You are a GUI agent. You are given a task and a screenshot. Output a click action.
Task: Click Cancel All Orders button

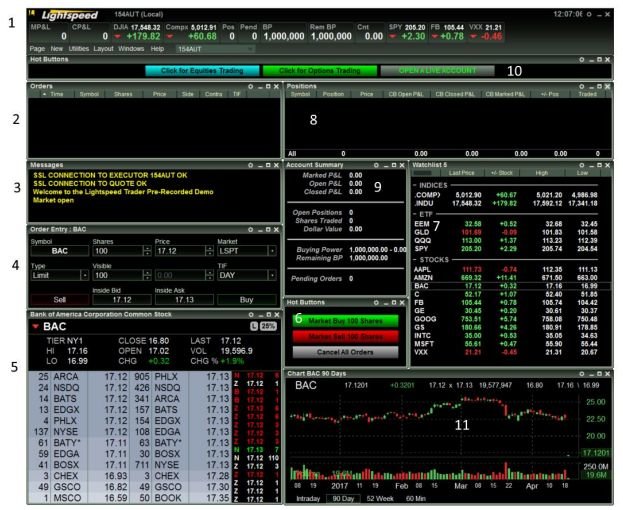(x=345, y=352)
